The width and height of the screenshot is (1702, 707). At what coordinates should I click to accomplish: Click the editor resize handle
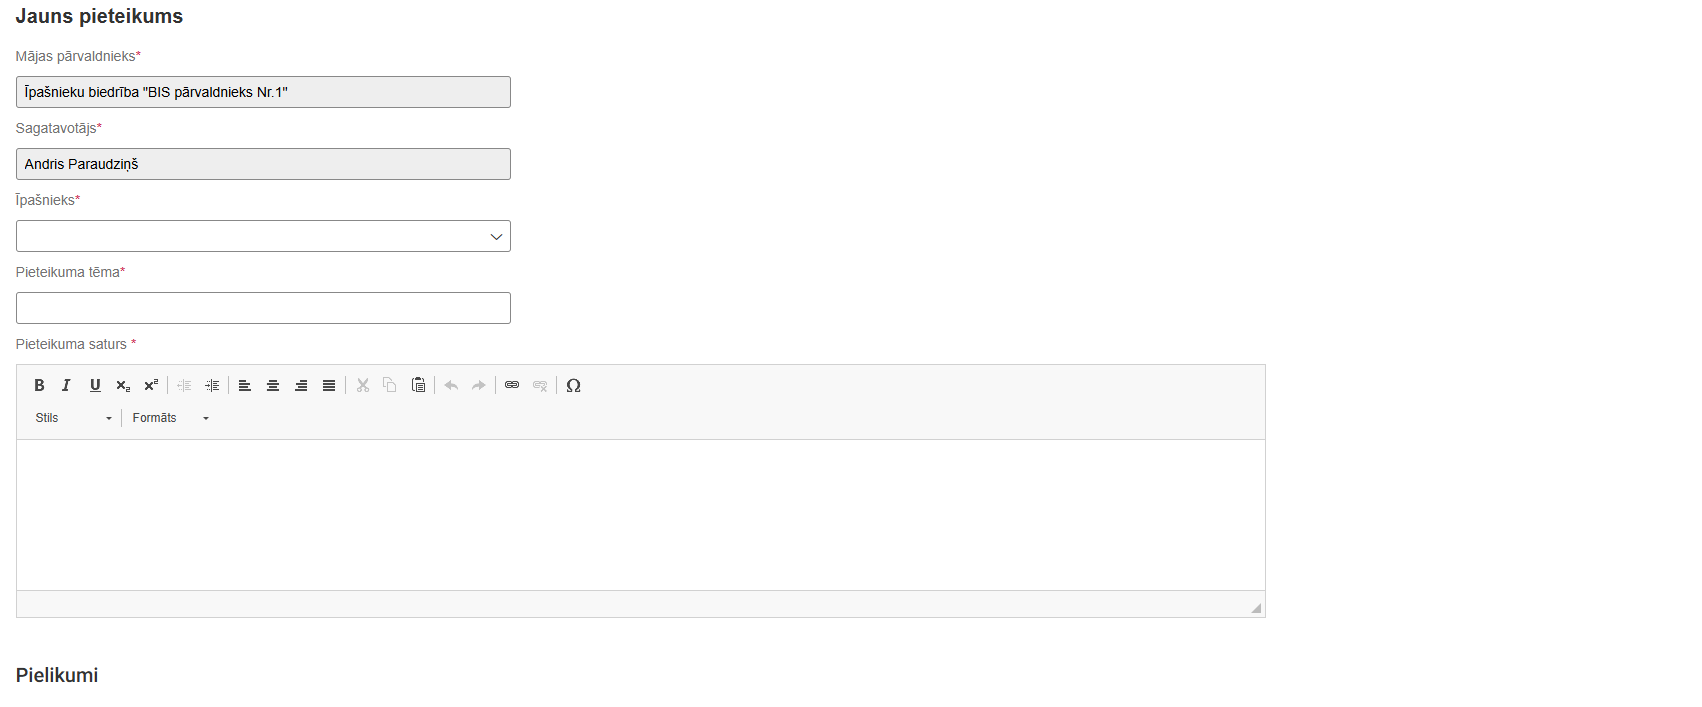[x=1256, y=608]
